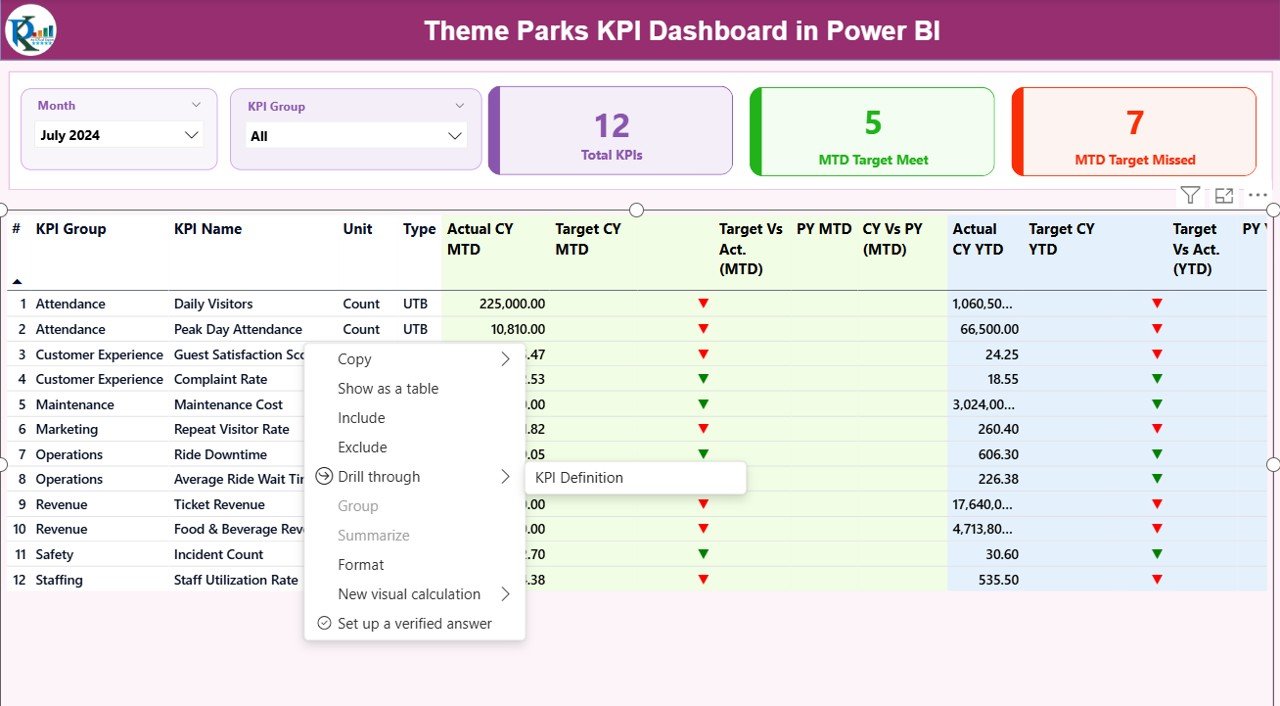Expand the Copy submenu arrow
1280x706 pixels.
(505, 359)
